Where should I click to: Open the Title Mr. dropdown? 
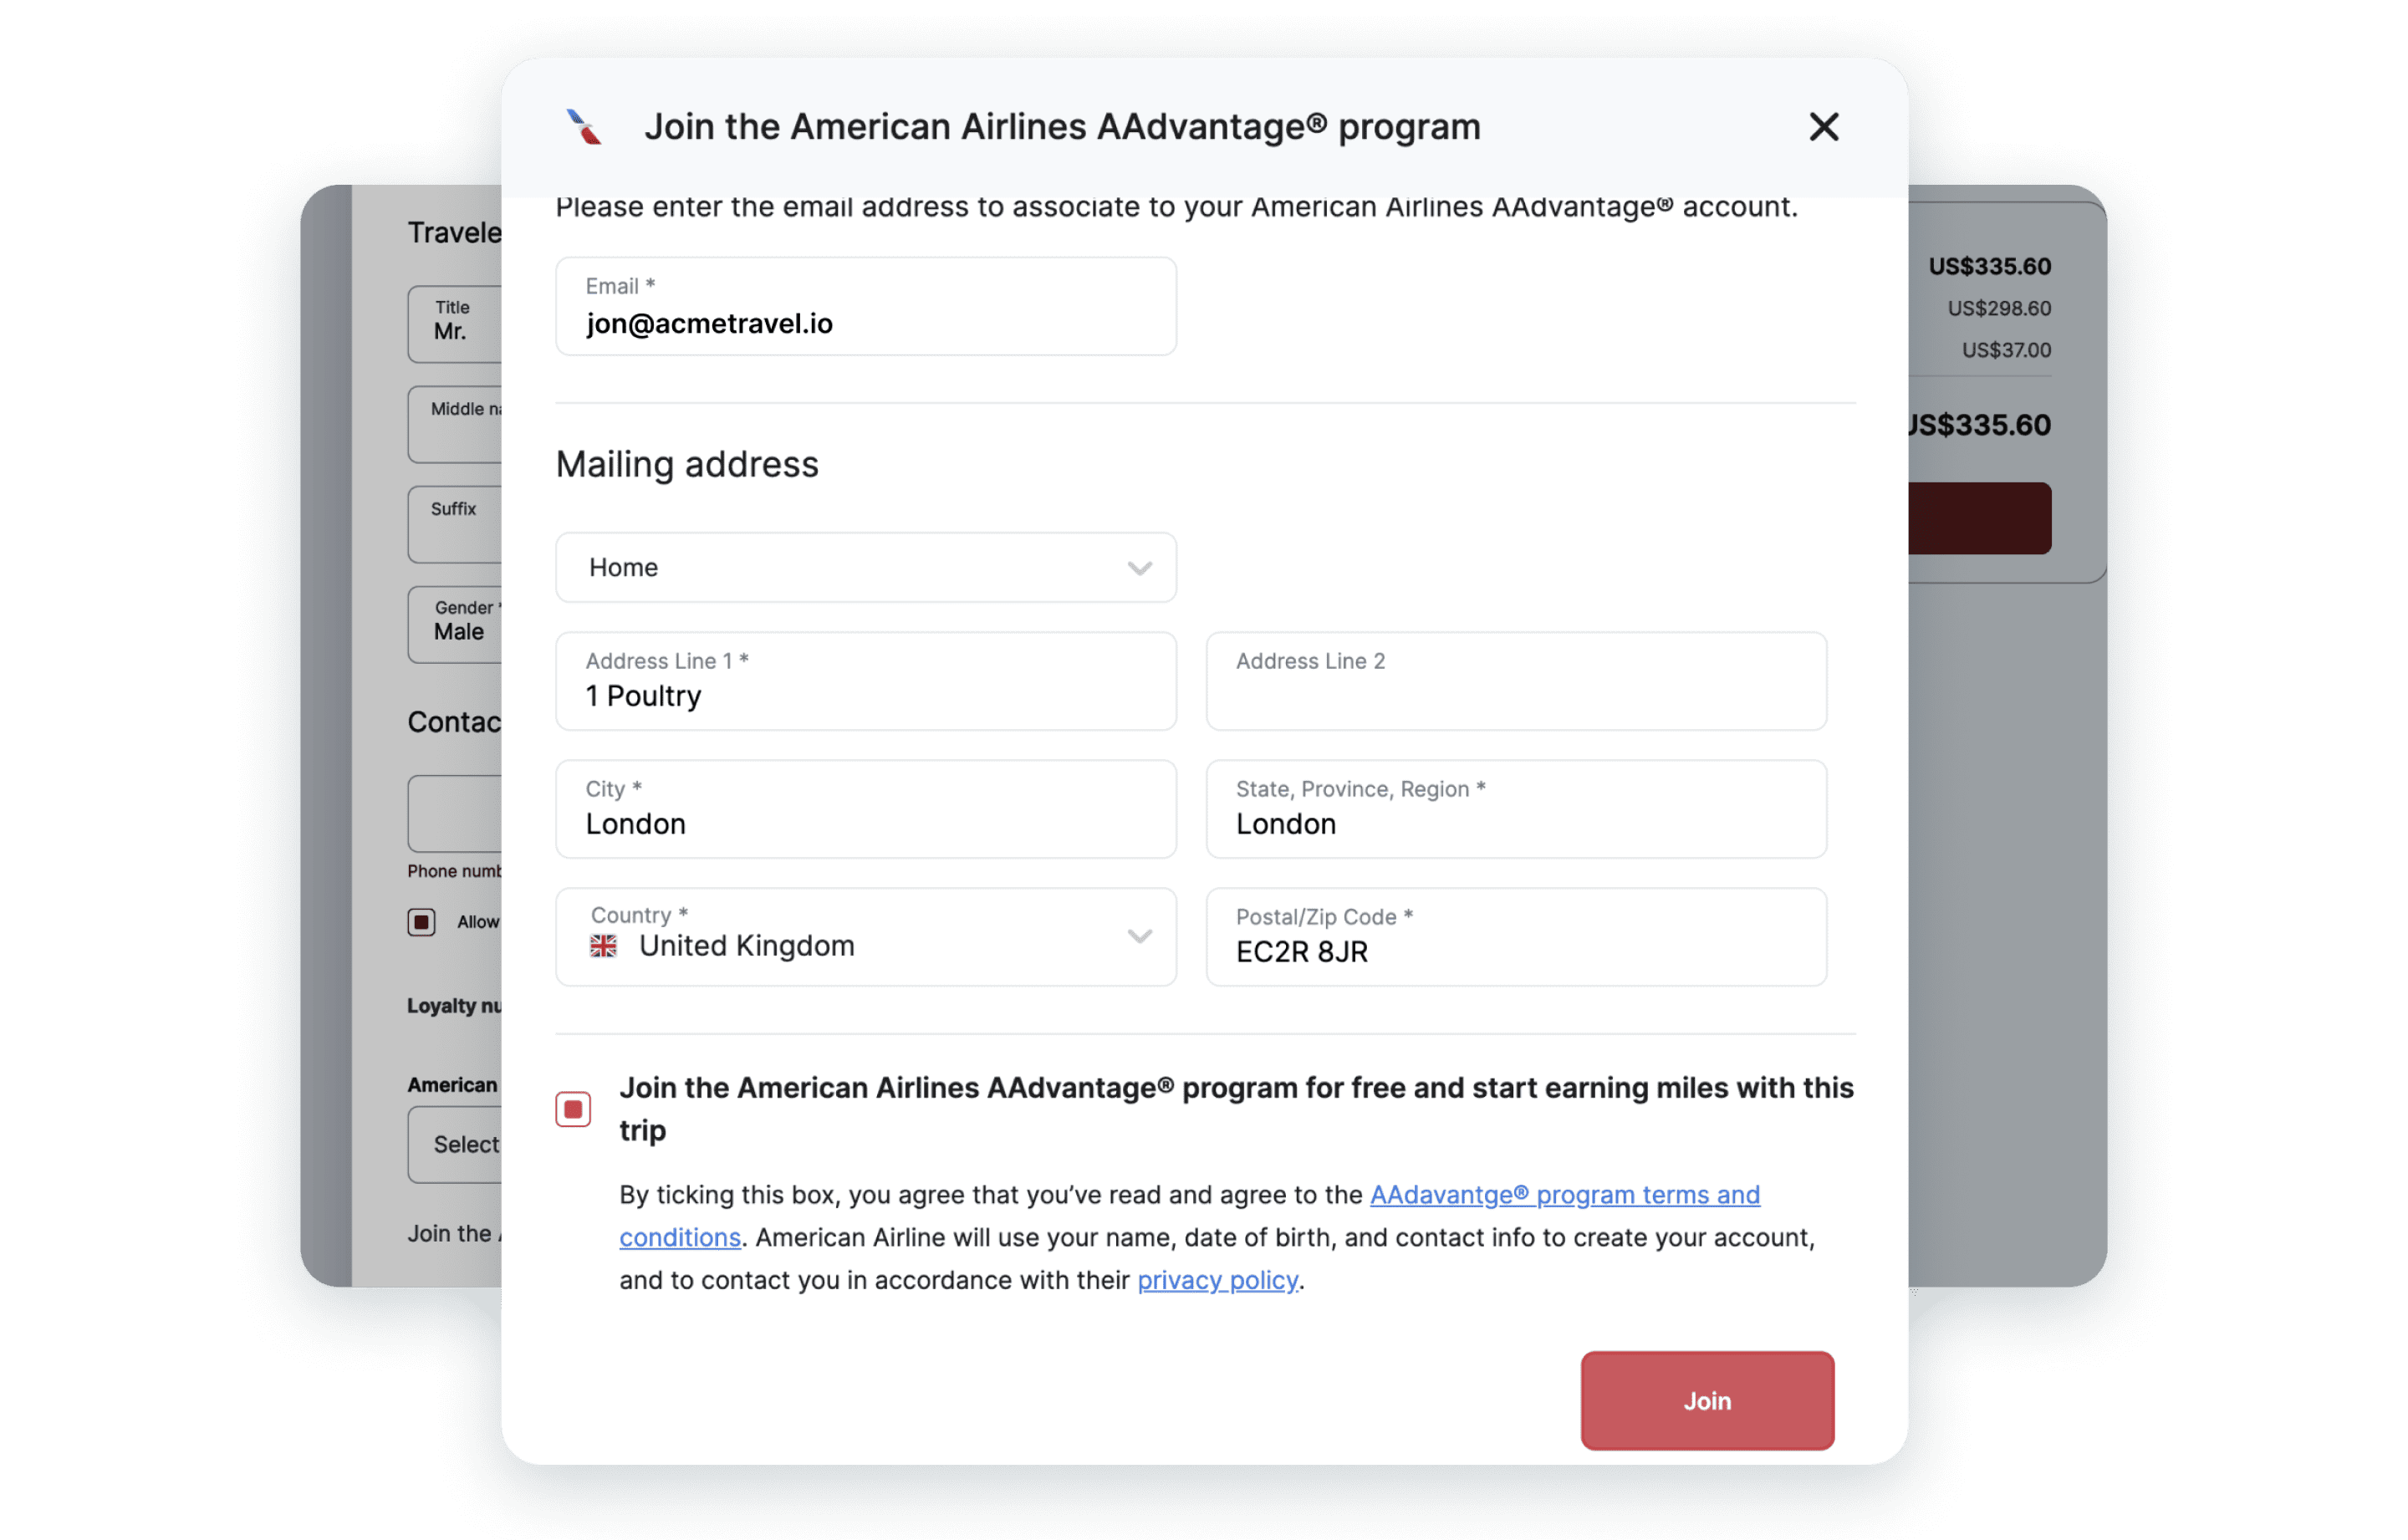(x=455, y=324)
